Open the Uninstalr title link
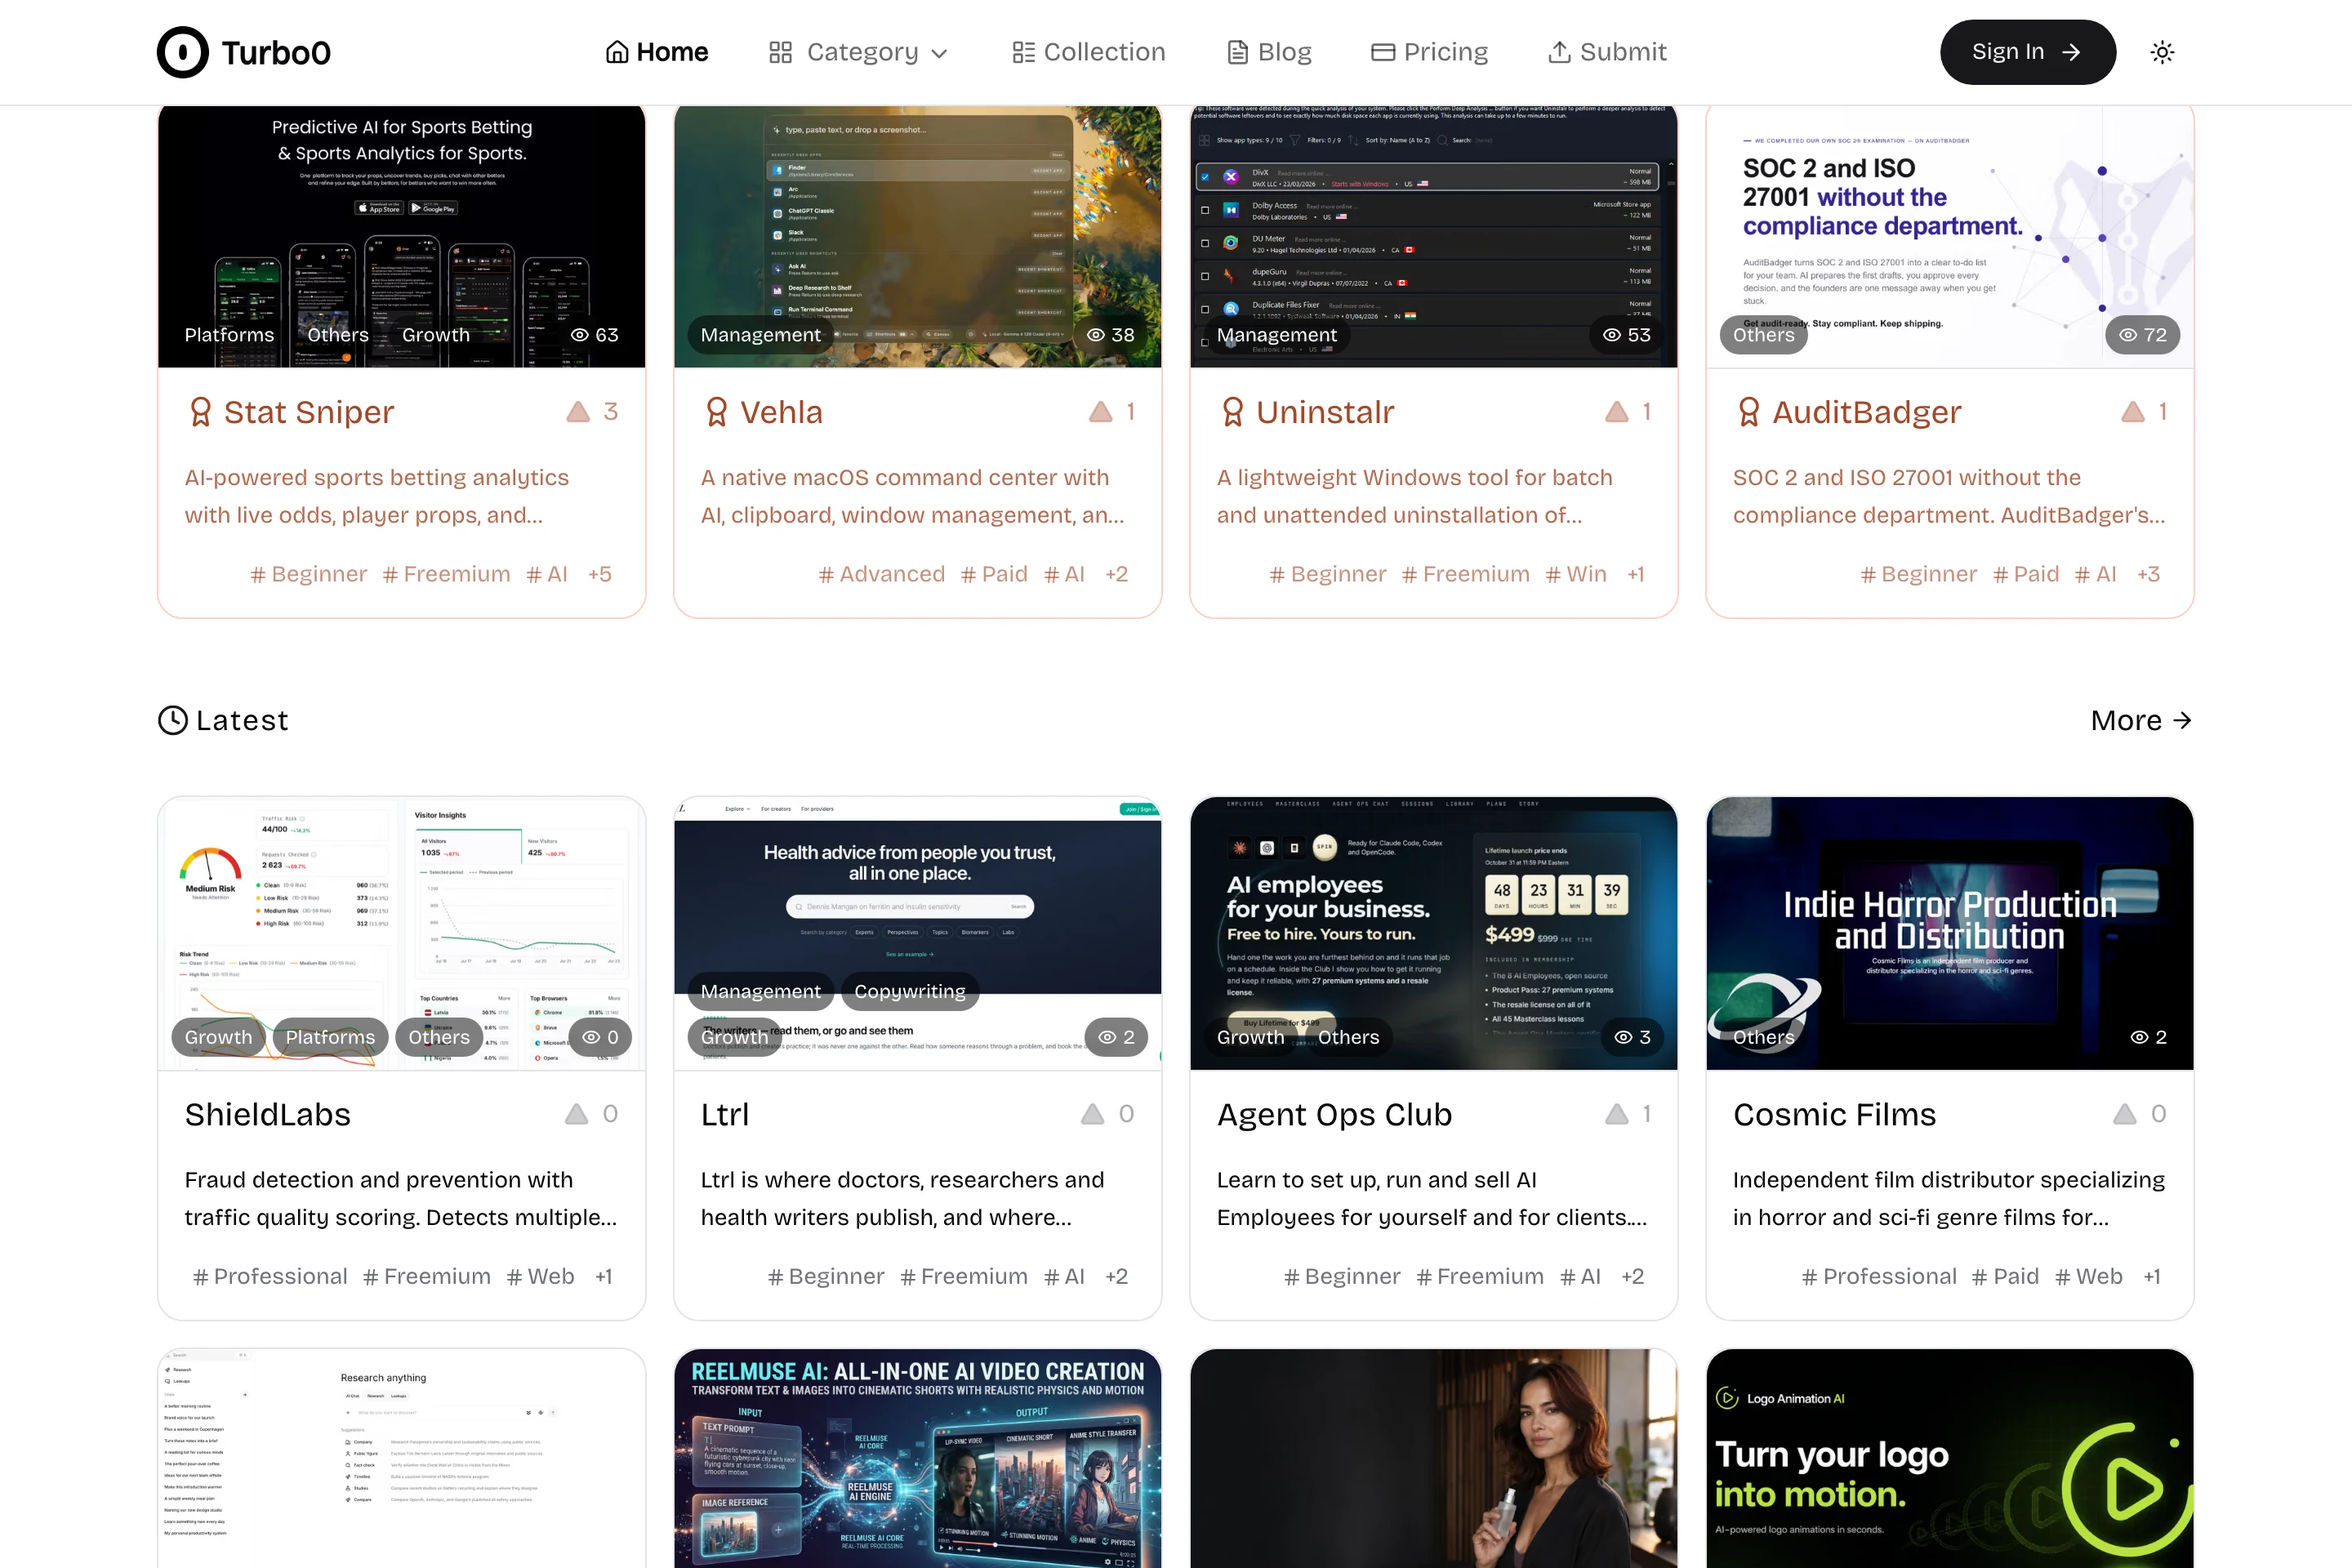The height and width of the screenshot is (1568, 2352). [x=1325, y=412]
